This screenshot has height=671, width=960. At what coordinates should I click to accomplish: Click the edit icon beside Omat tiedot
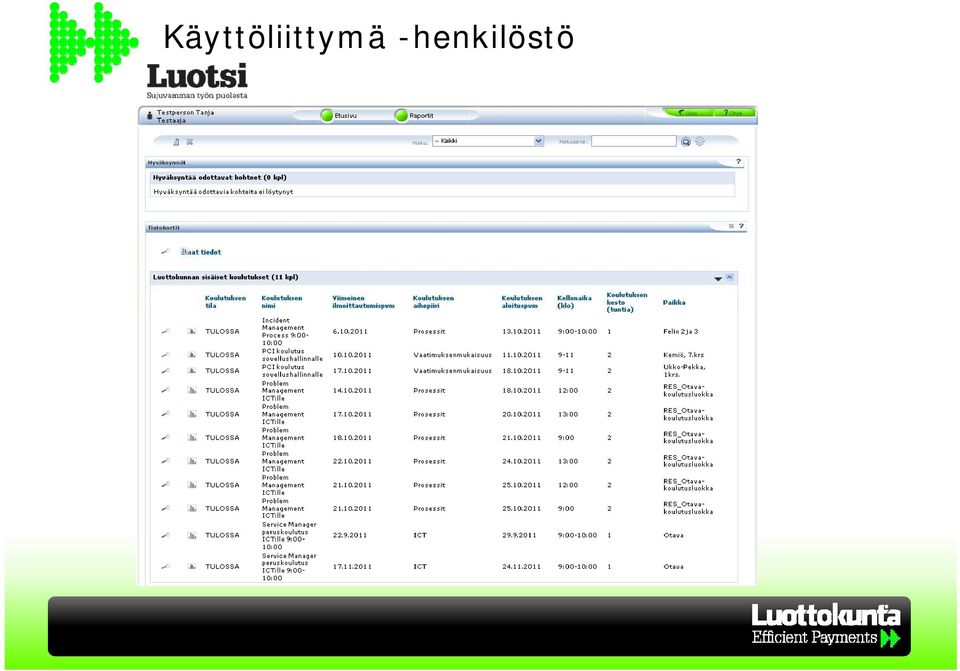[165, 251]
